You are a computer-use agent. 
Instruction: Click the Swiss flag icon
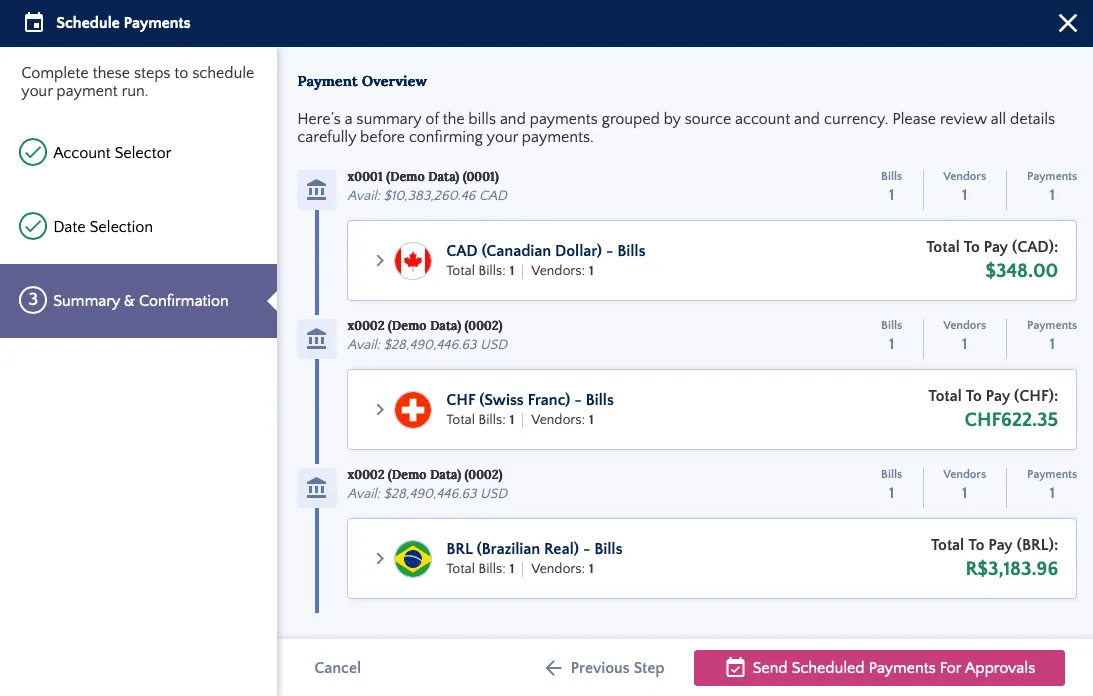click(x=413, y=409)
